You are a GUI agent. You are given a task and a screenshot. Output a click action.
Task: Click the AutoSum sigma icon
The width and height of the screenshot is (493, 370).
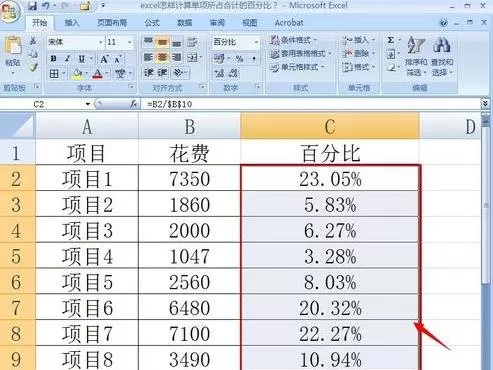tap(391, 41)
